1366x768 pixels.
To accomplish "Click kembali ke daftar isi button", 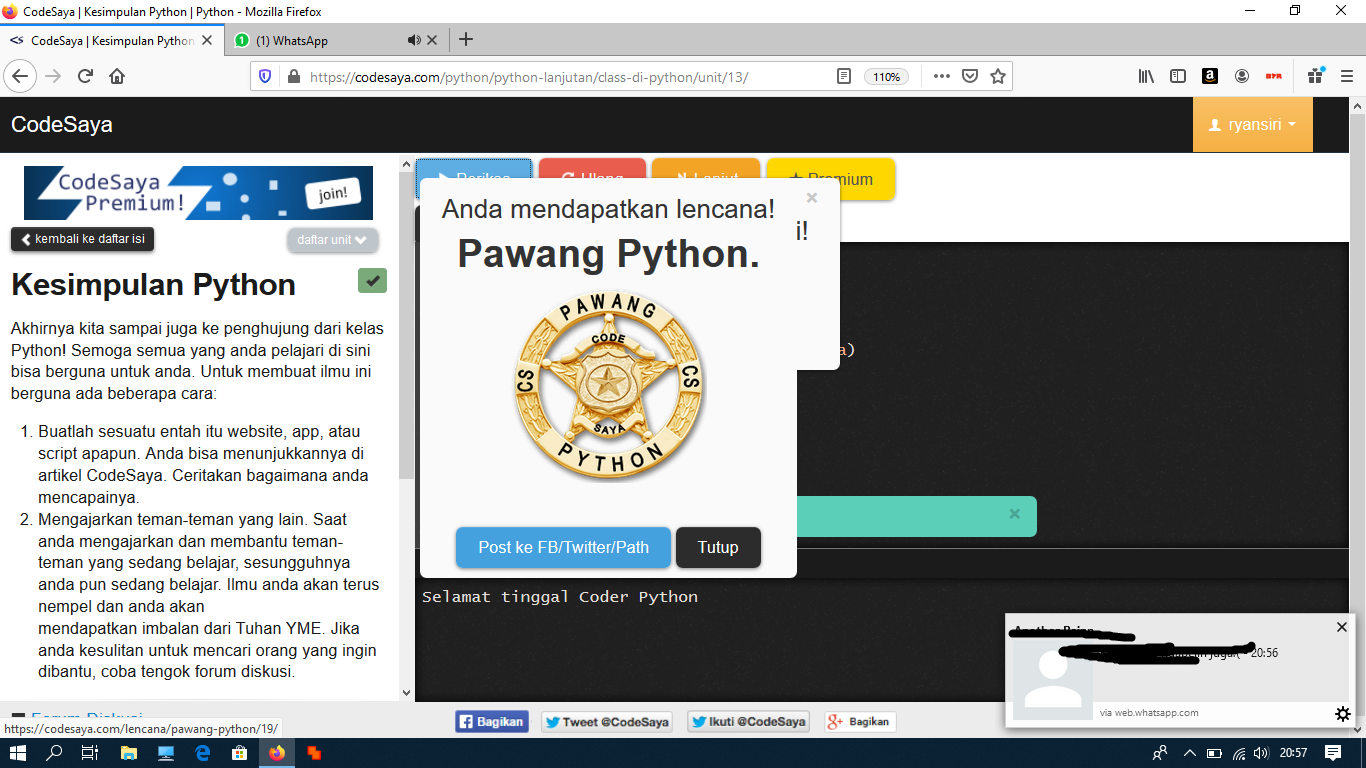I will point(83,239).
